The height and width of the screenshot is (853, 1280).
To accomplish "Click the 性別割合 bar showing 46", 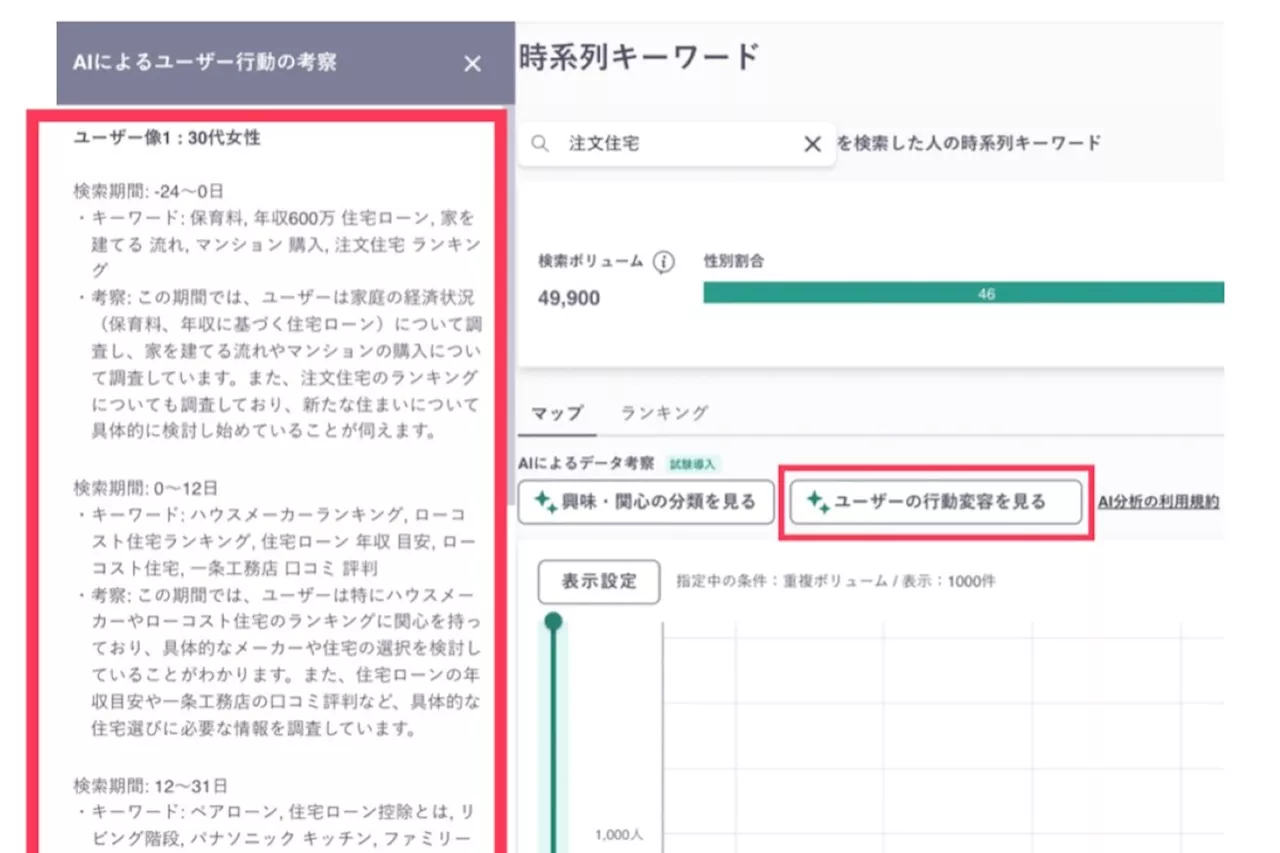I will (x=963, y=293).
